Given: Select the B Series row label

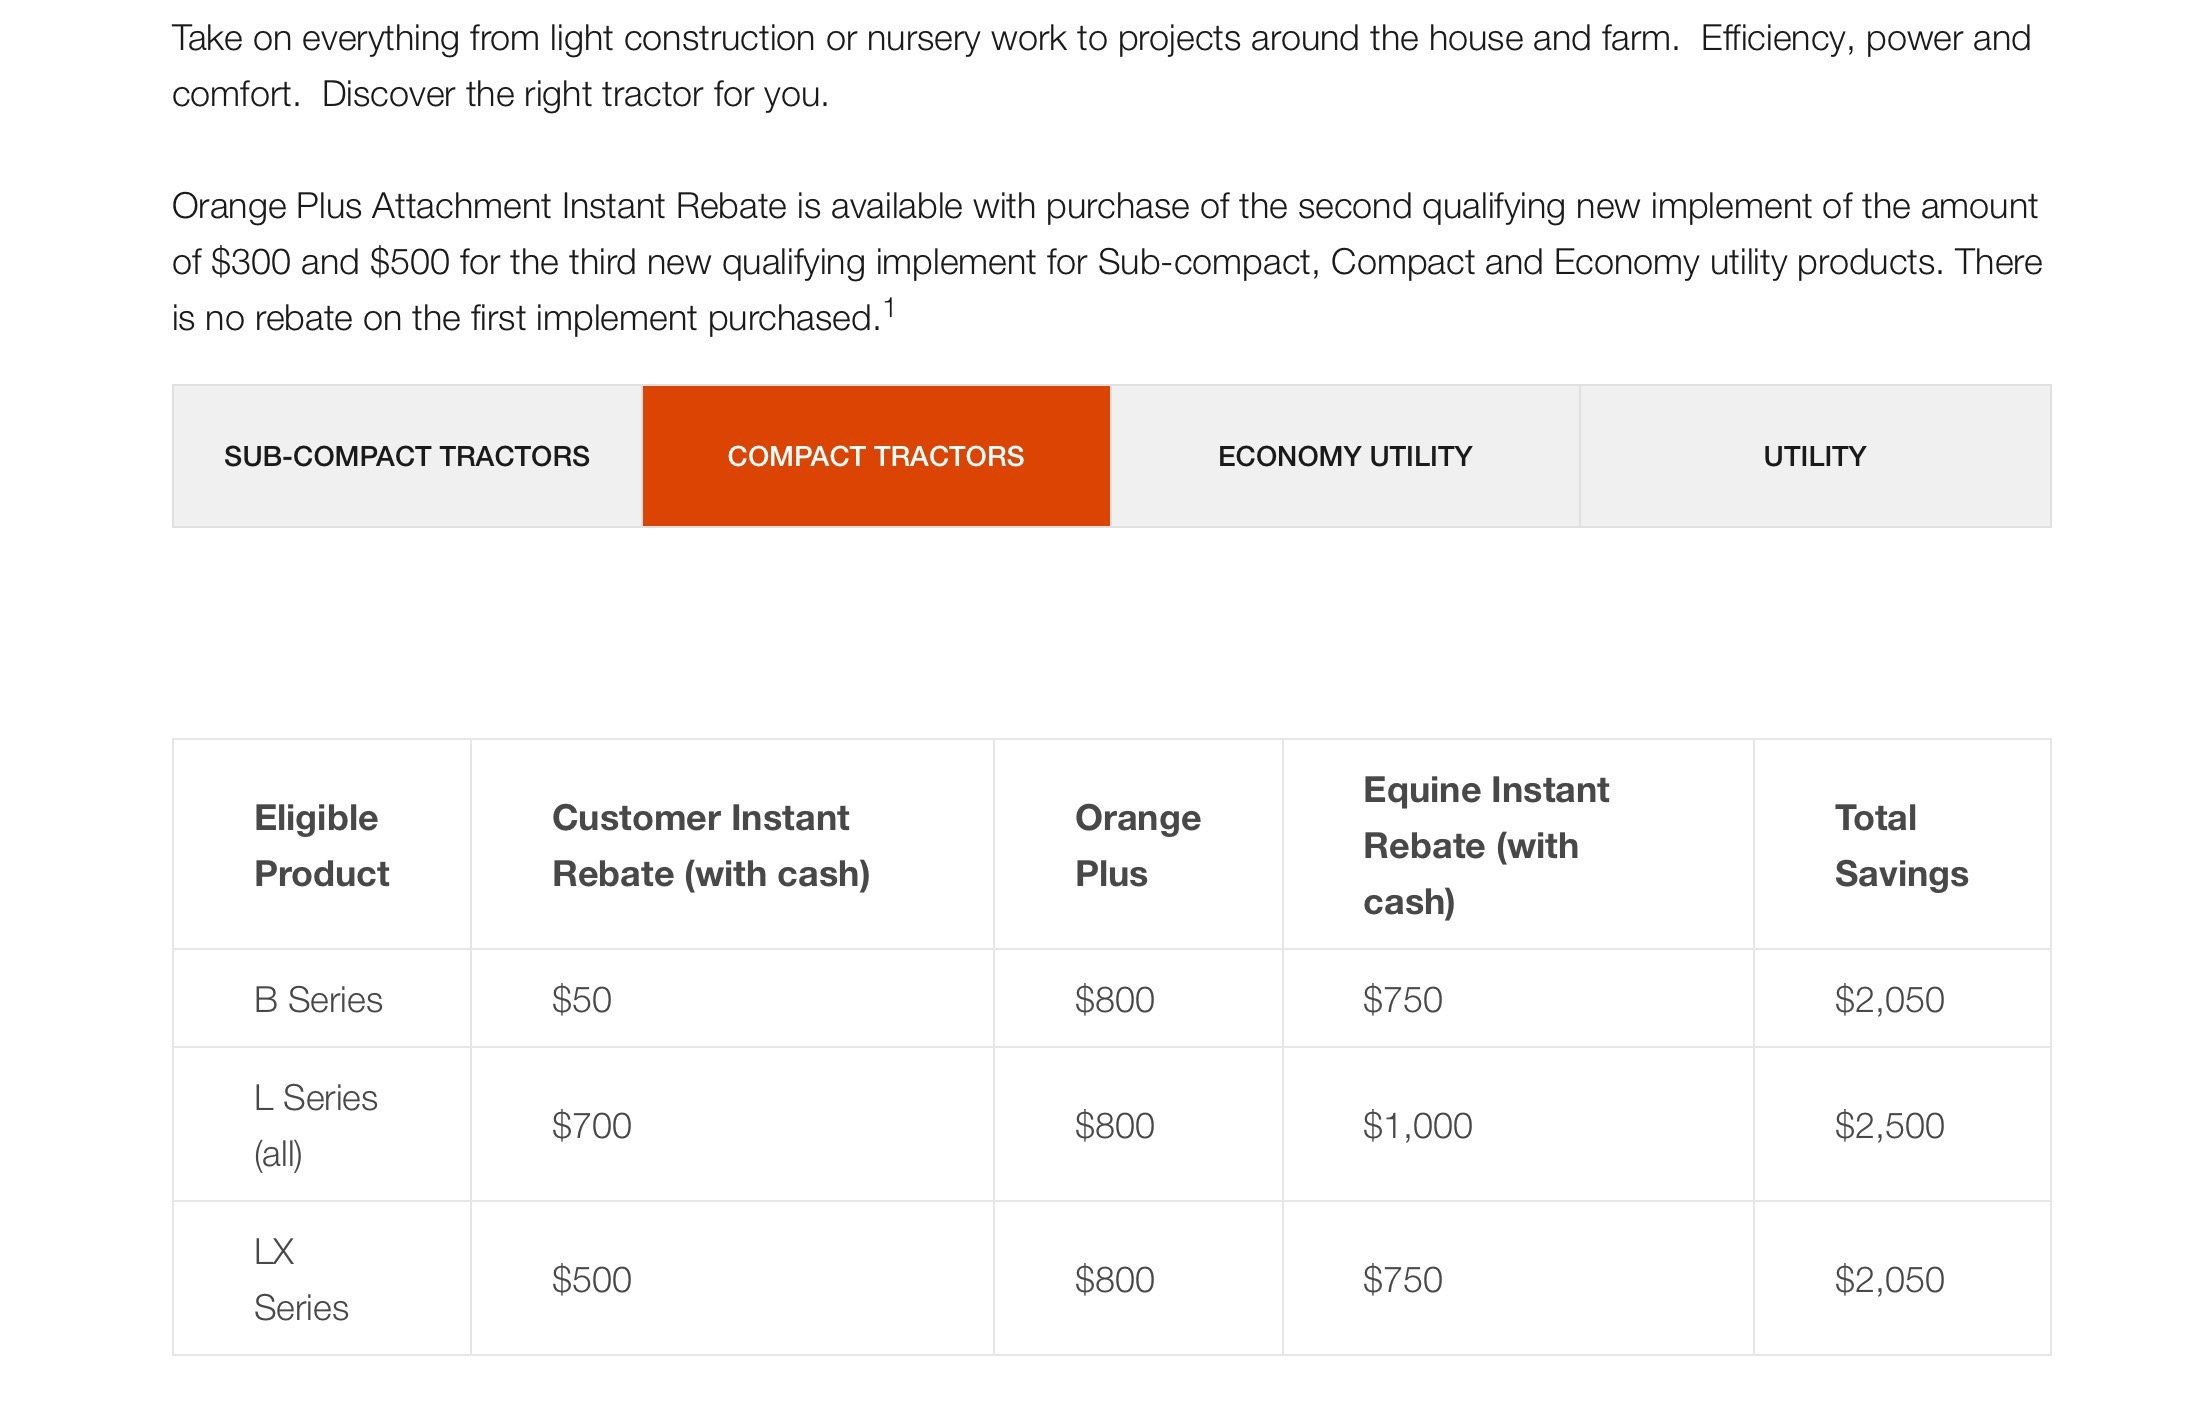Looking at the screenshot, I should click(x=318, y=999).
